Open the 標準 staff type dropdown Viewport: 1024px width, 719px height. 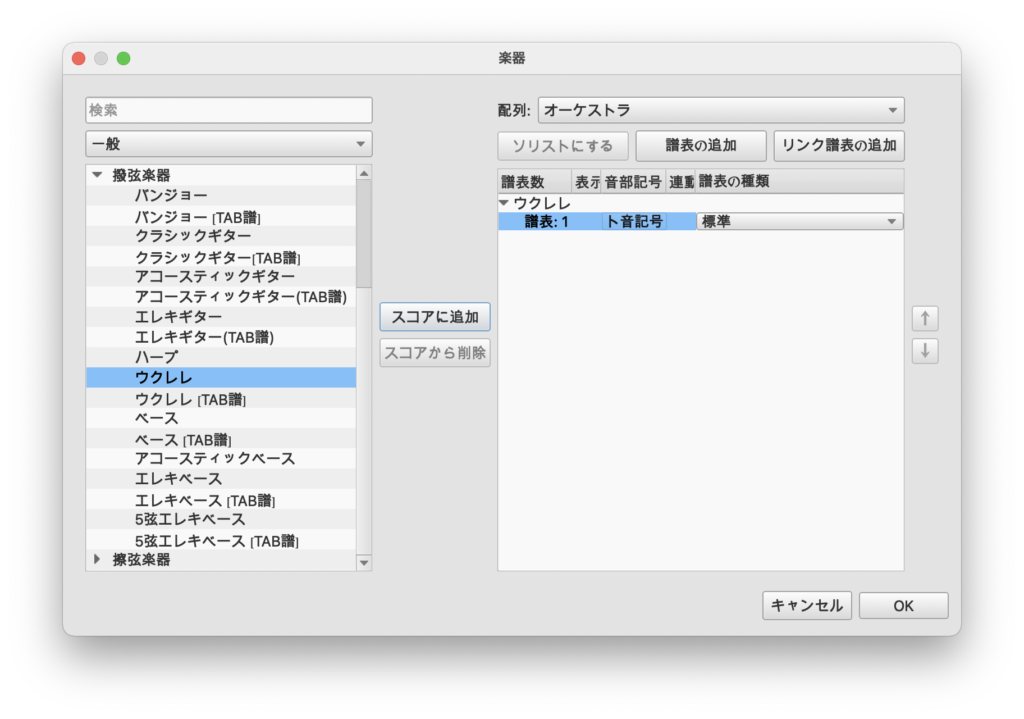coord(799,222)
